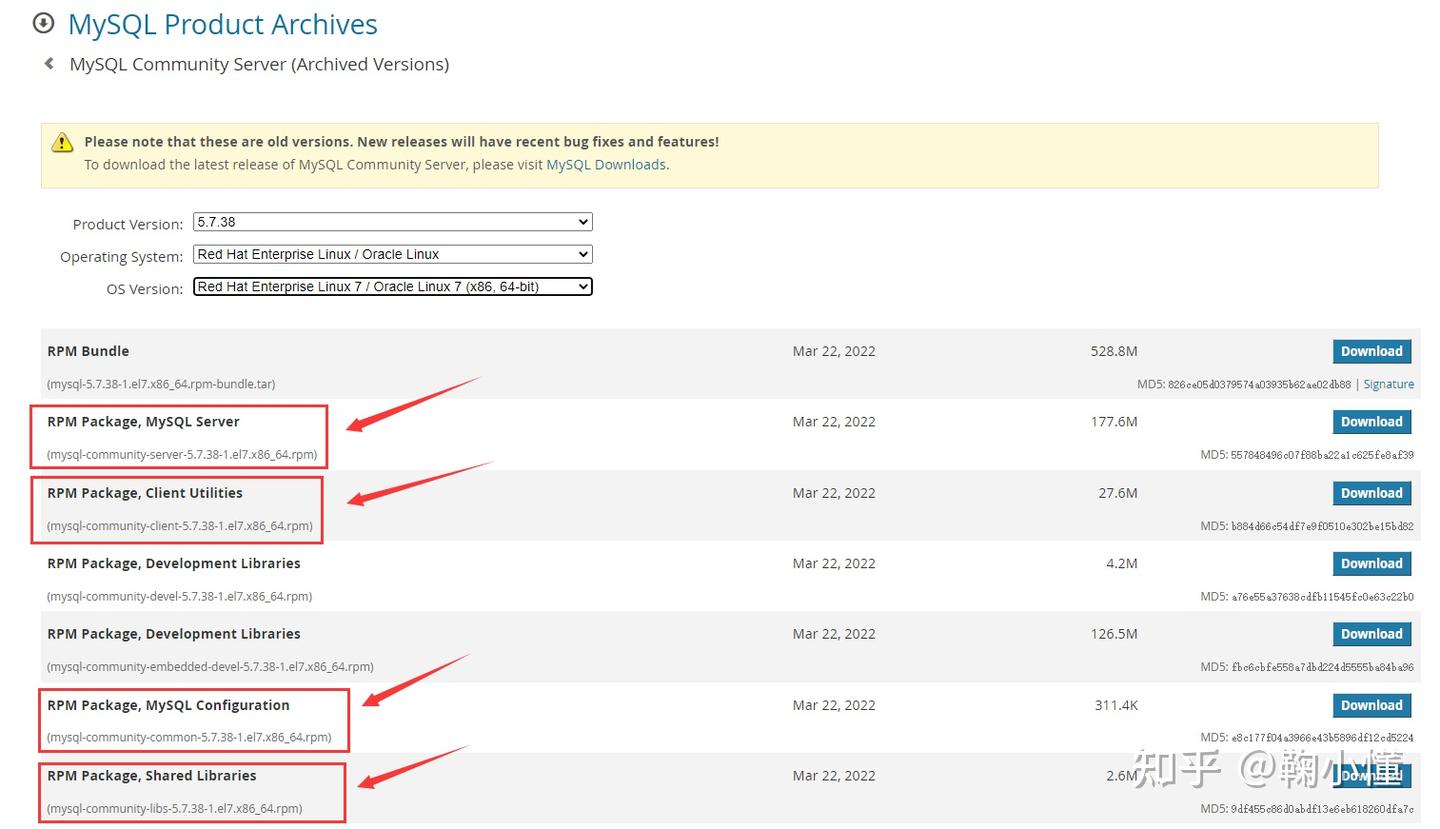Click filename mysql-community-embedded-devel-5.7.38-1.el7.x86_64.rpm

[210, 667]
